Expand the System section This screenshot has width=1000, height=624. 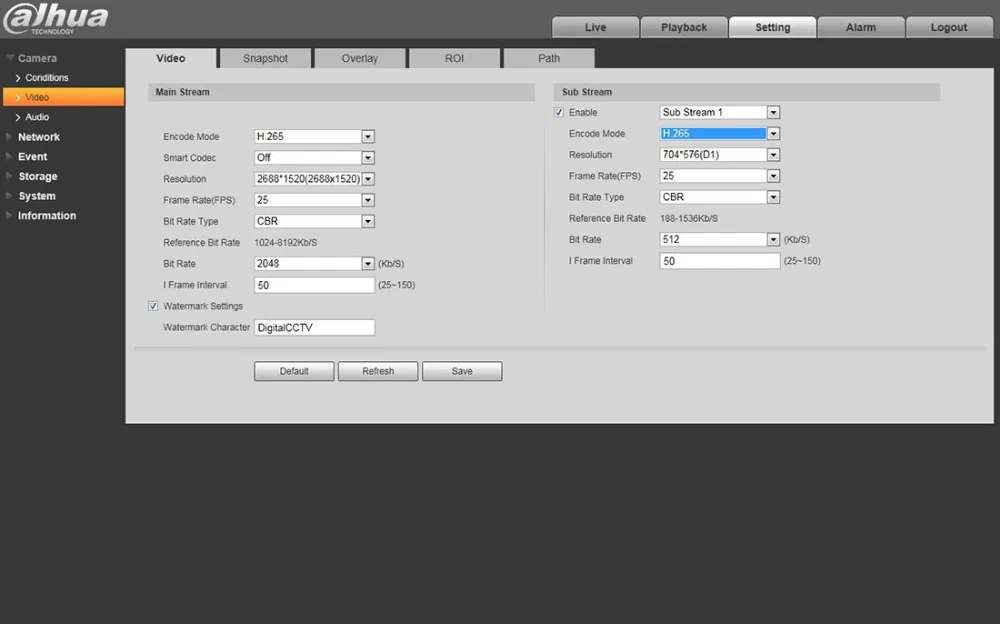pos(36,196)
